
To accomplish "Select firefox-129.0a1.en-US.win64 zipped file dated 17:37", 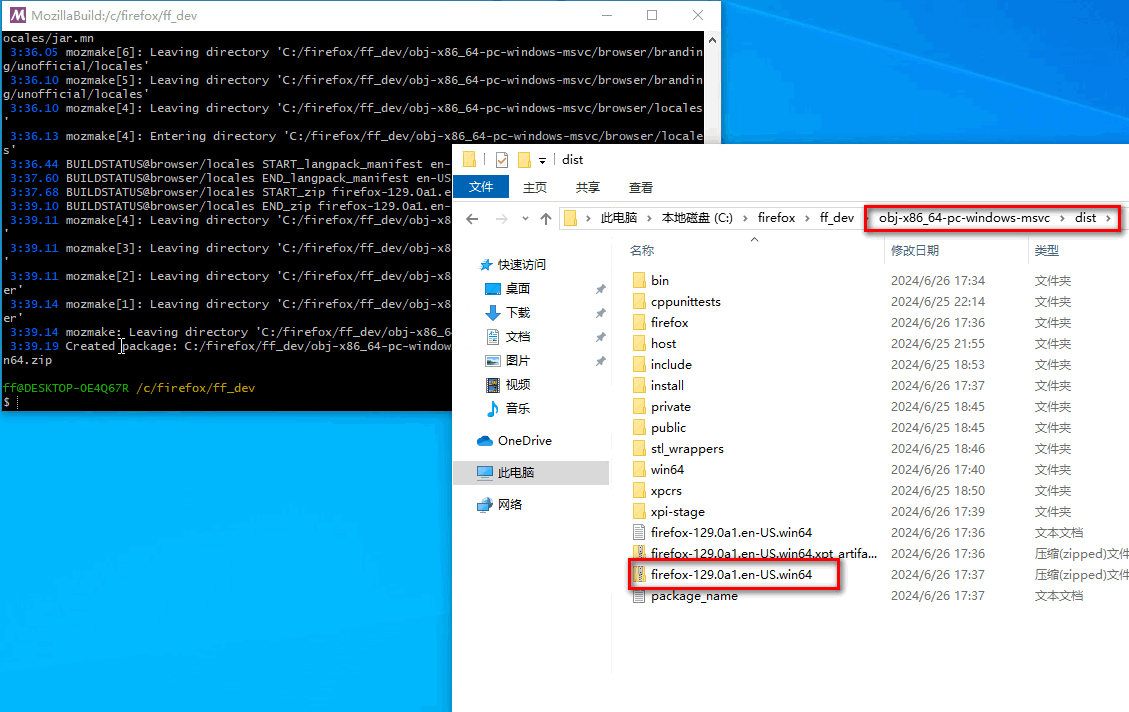I will [732, 574].
